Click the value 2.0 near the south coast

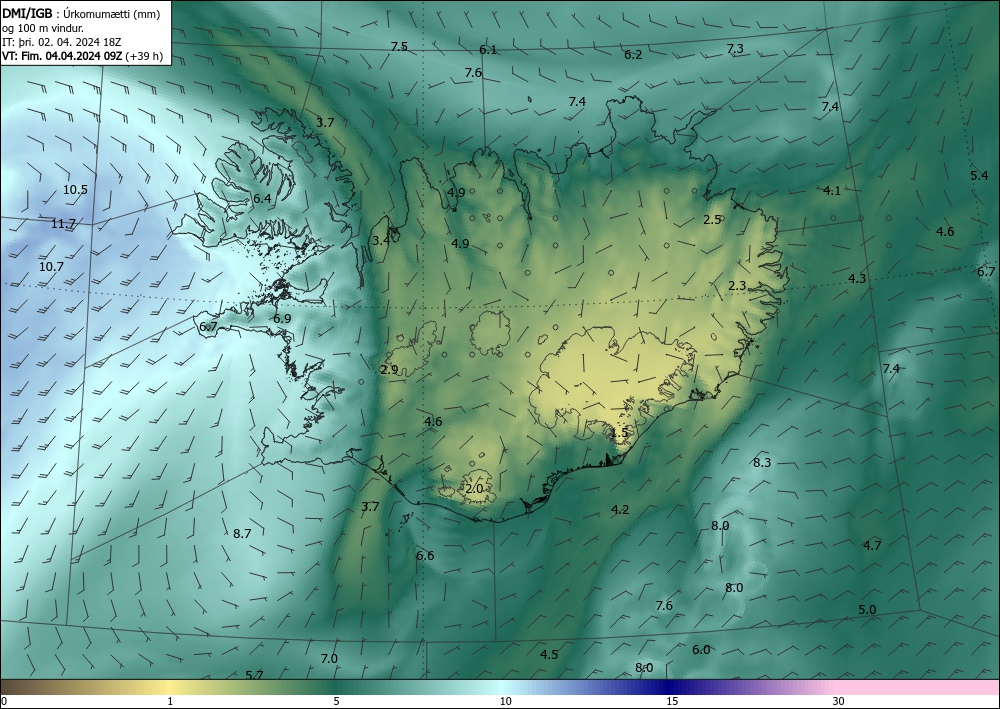tap(474, 489)
